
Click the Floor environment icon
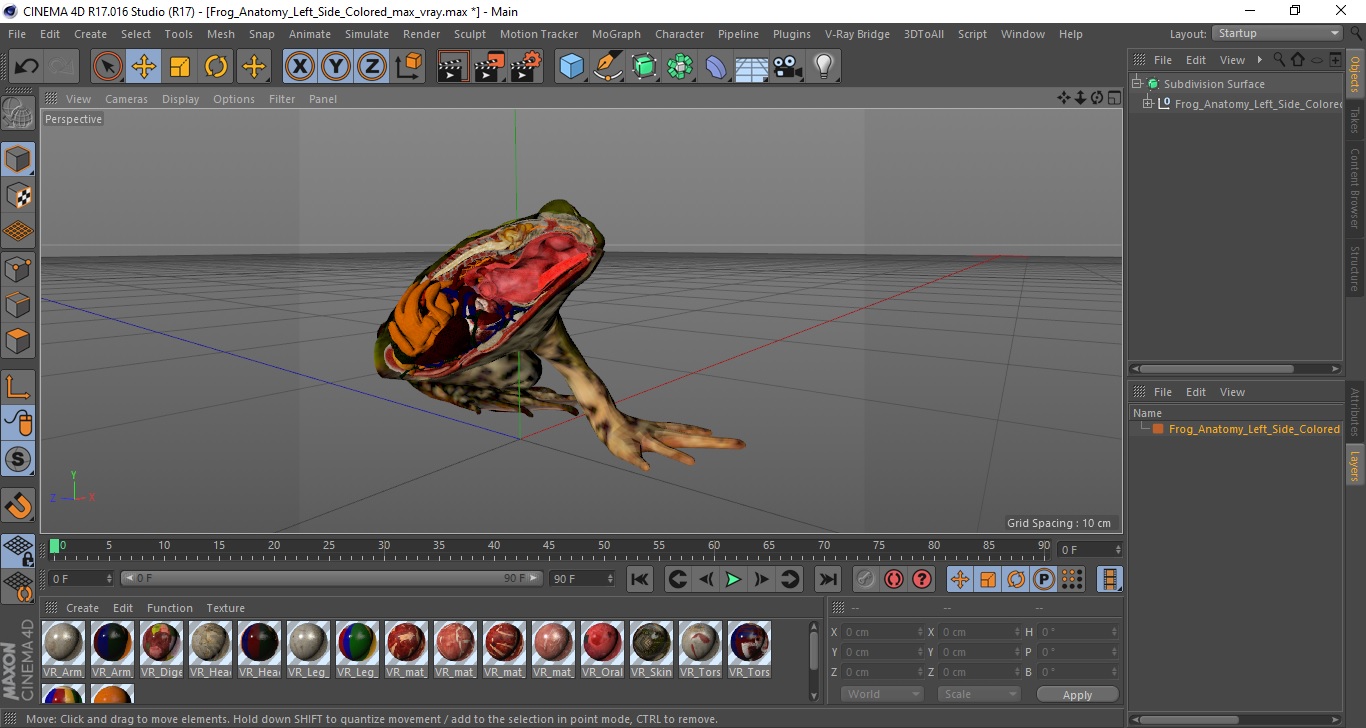751,67
